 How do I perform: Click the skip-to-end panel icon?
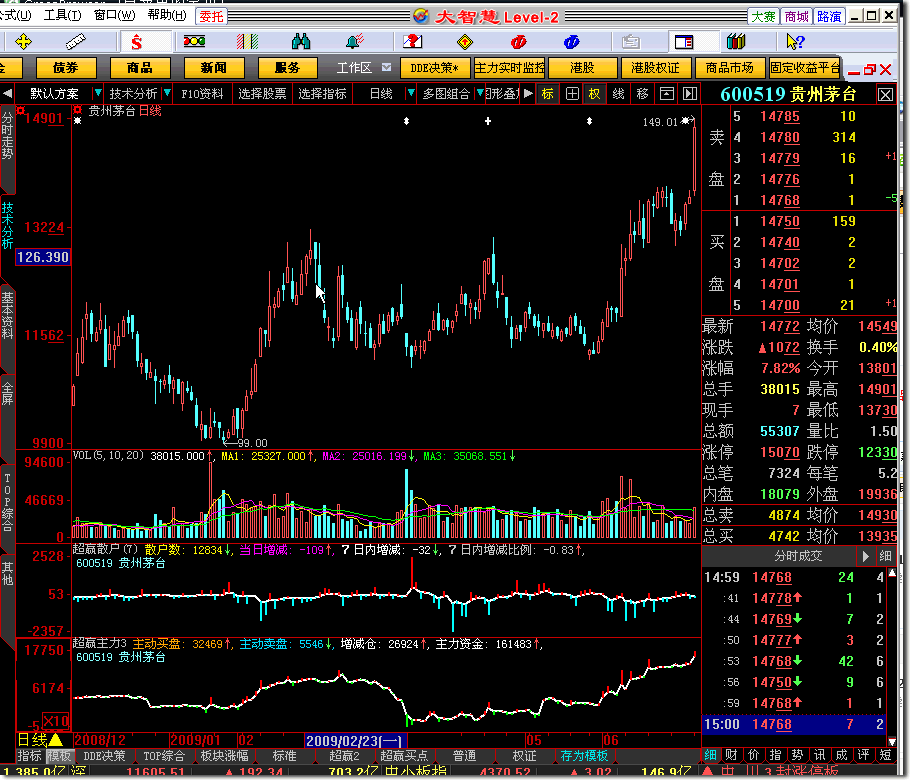coord(690,94)
